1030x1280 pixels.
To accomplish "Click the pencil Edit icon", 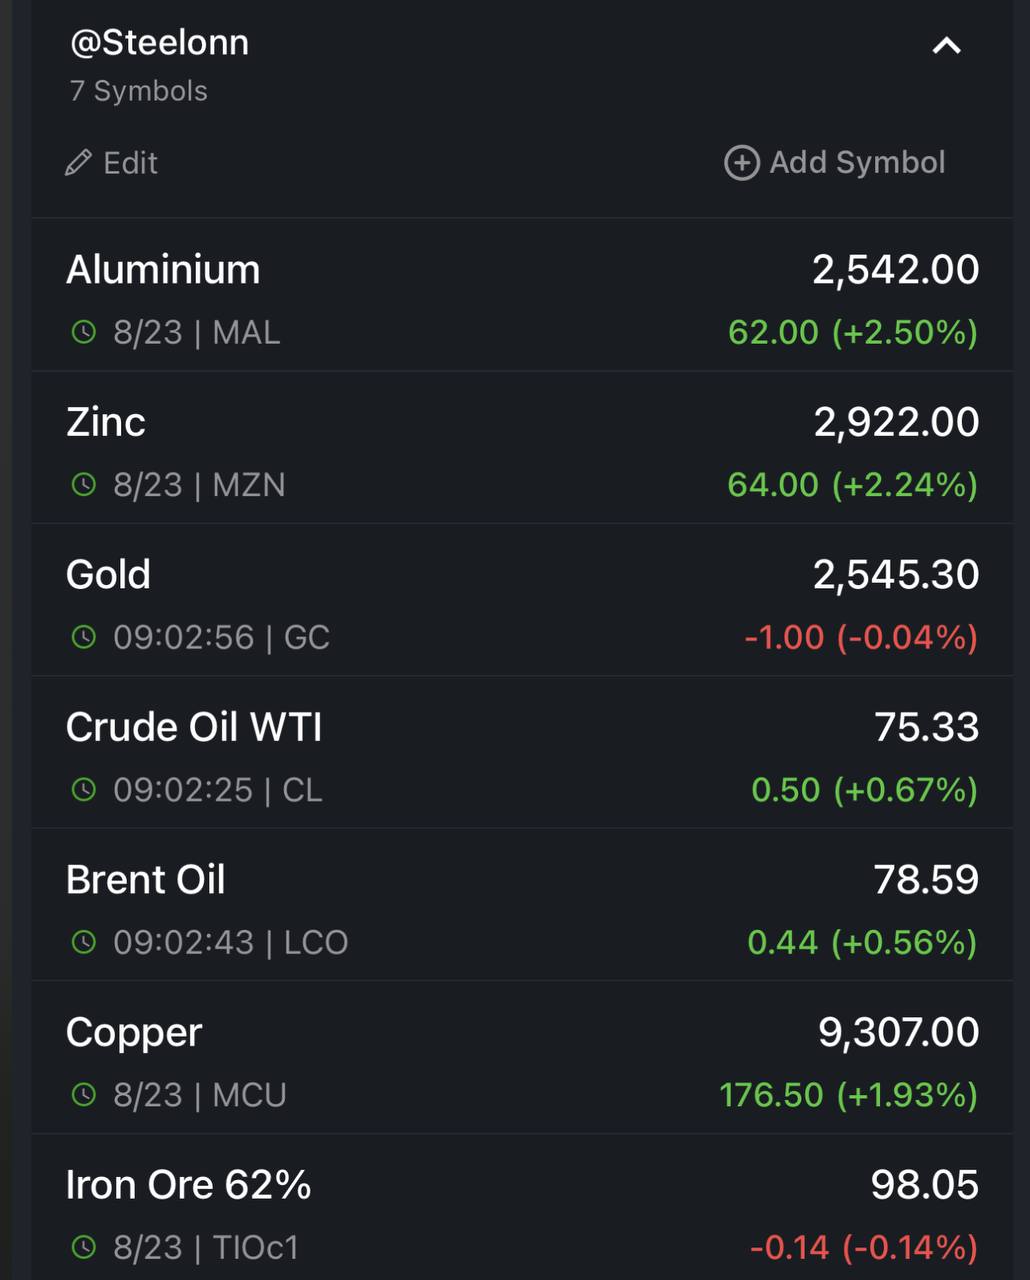I will tap(78, 163).
